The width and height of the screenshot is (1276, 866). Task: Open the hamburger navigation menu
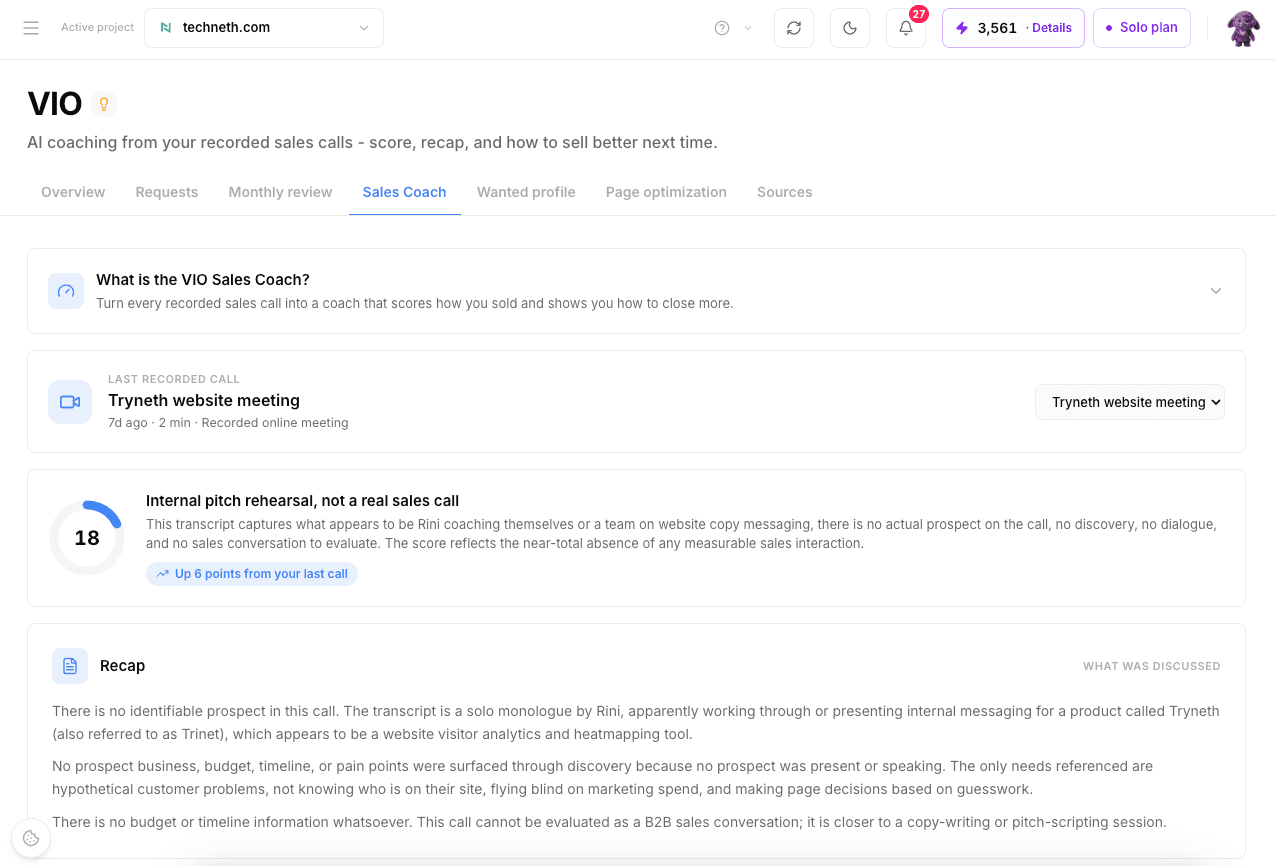31,28
